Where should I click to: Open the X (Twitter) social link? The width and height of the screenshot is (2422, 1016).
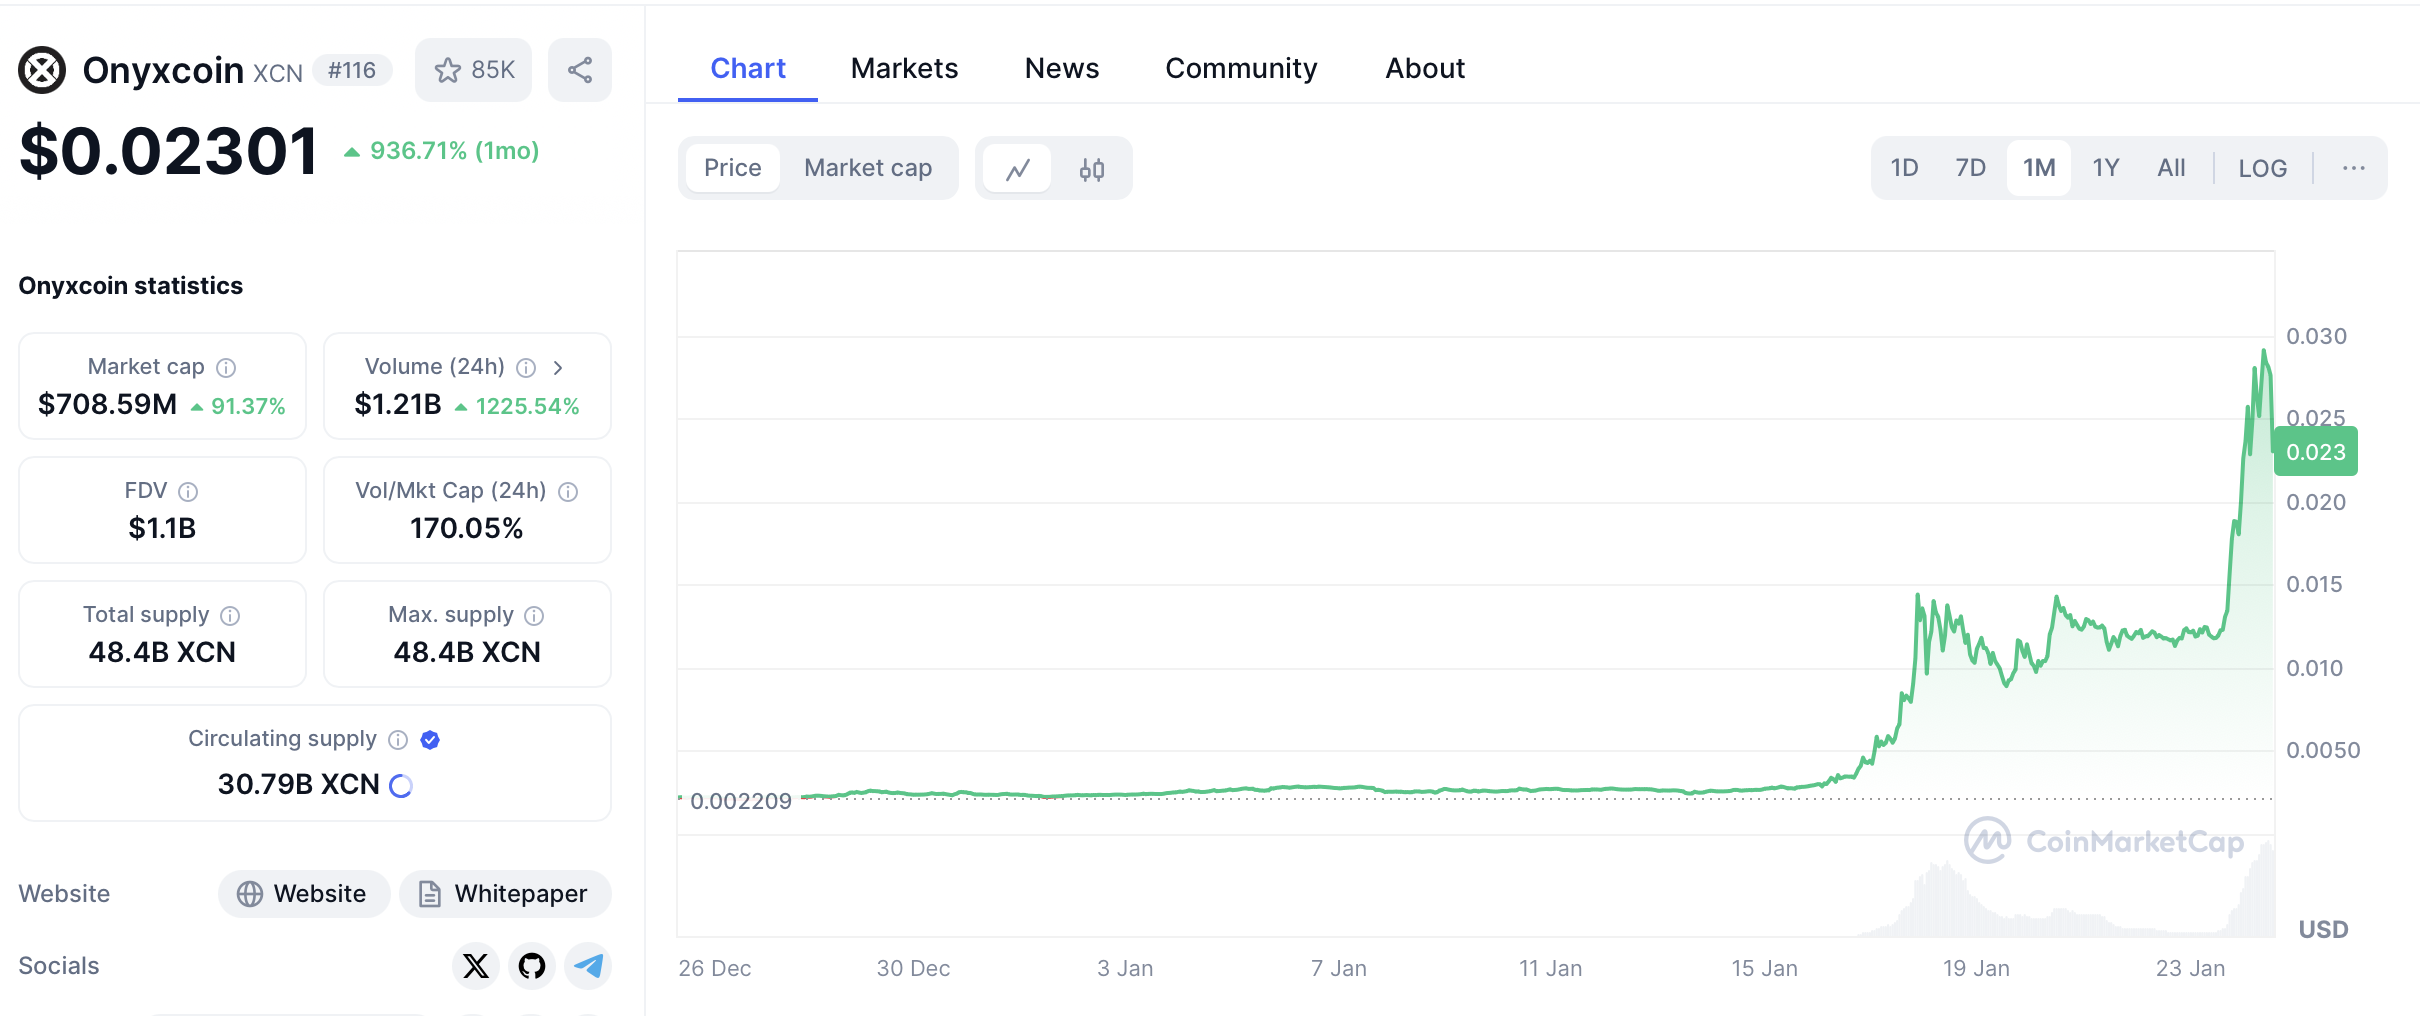[476, 966]
